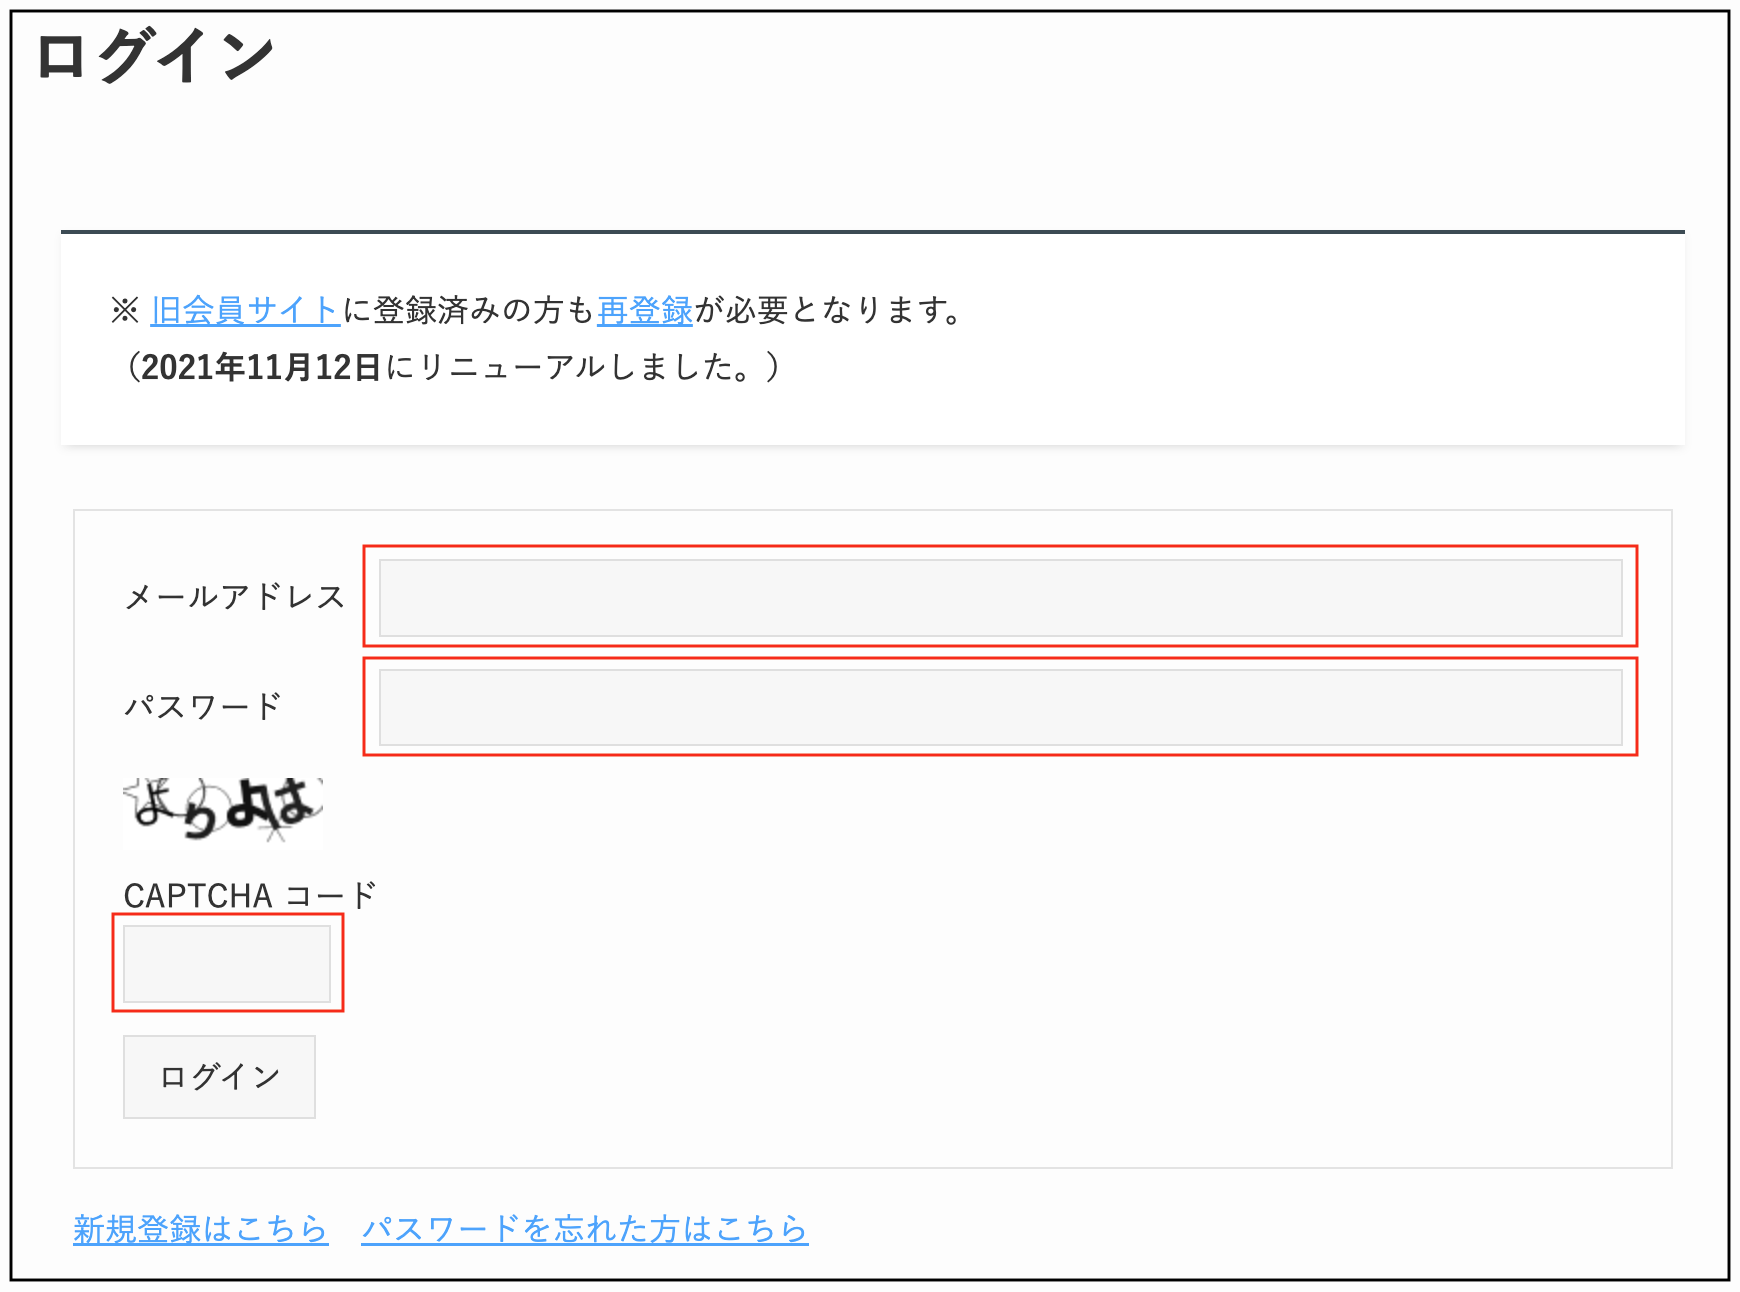Navigate to the re-registration page
Screen dimensions: 1740x1292
(644, 310)
